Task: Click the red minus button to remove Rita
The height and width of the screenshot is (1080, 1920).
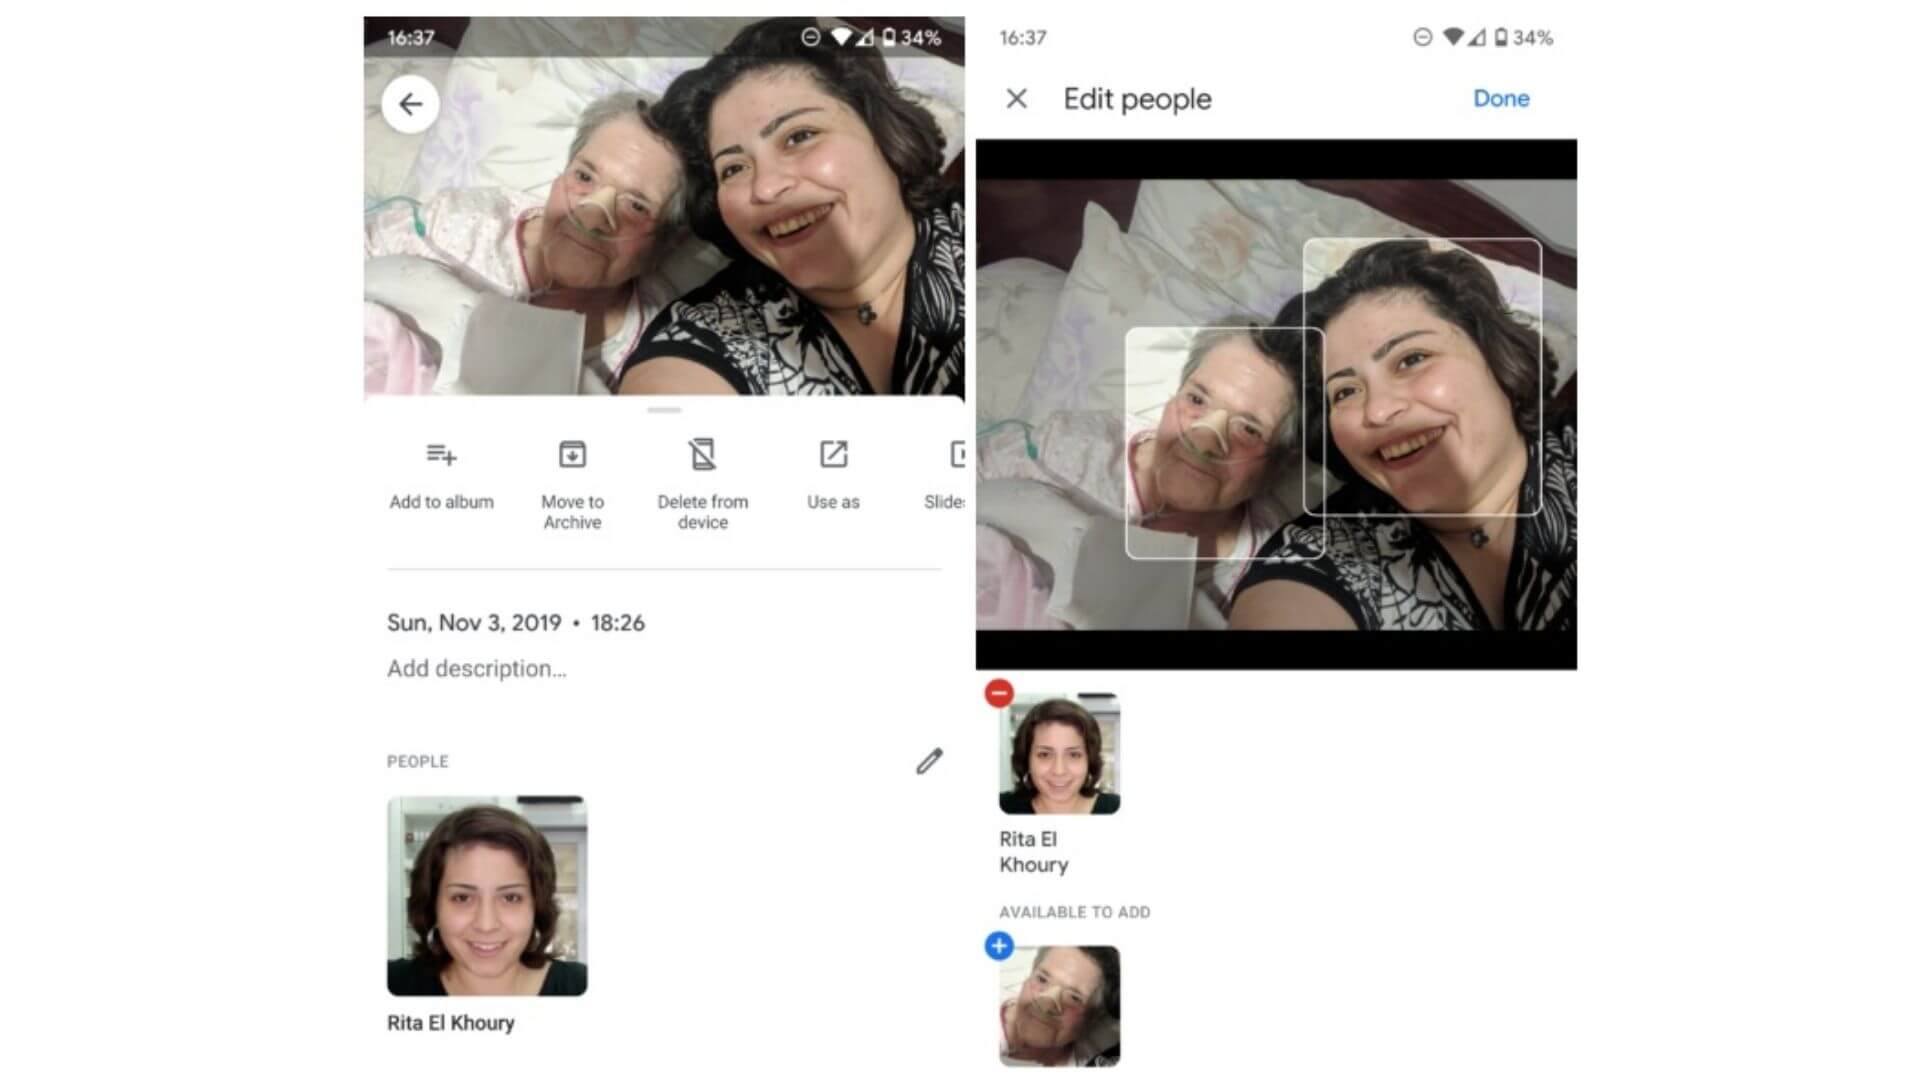Action: (1000, 692)
